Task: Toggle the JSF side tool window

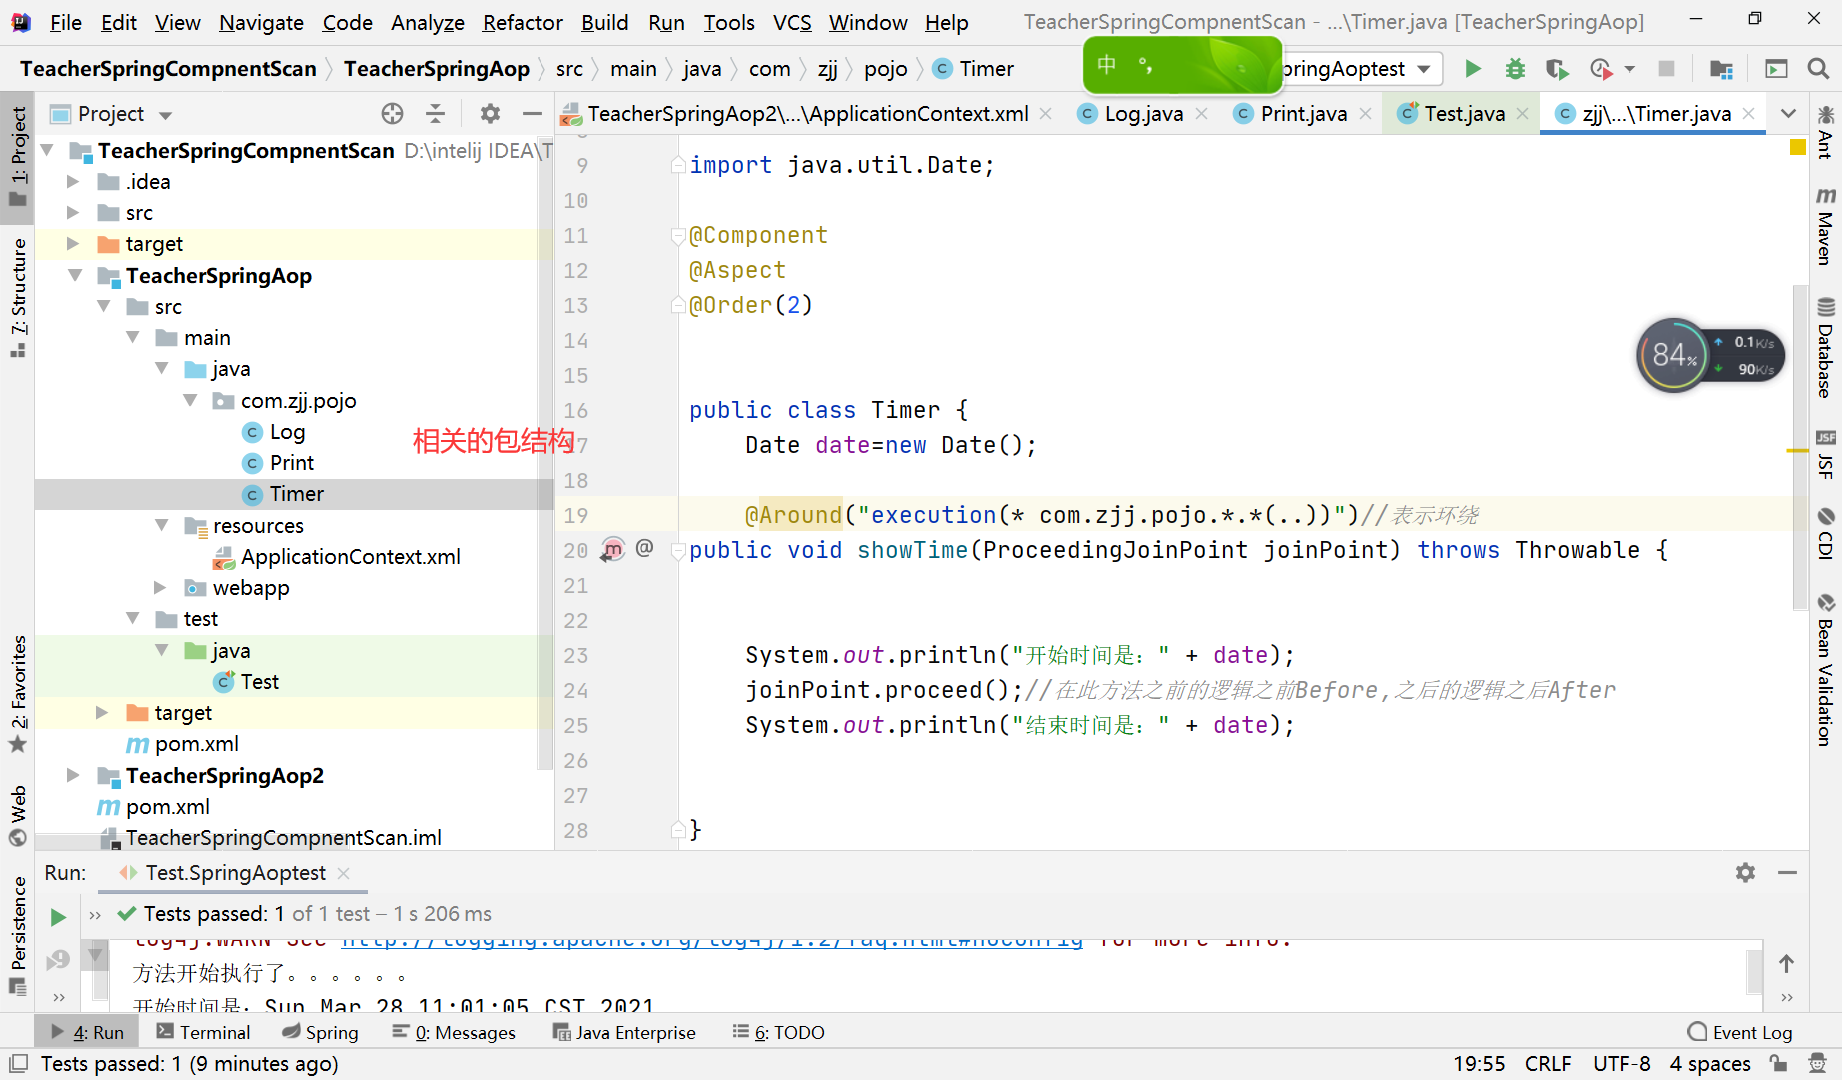Action: point(1826,455)
